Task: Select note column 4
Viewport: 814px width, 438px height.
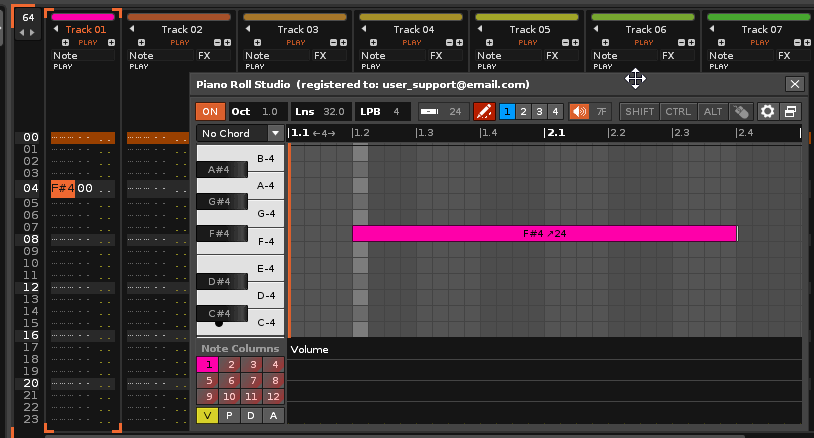Action: click(x=273, y=365)
